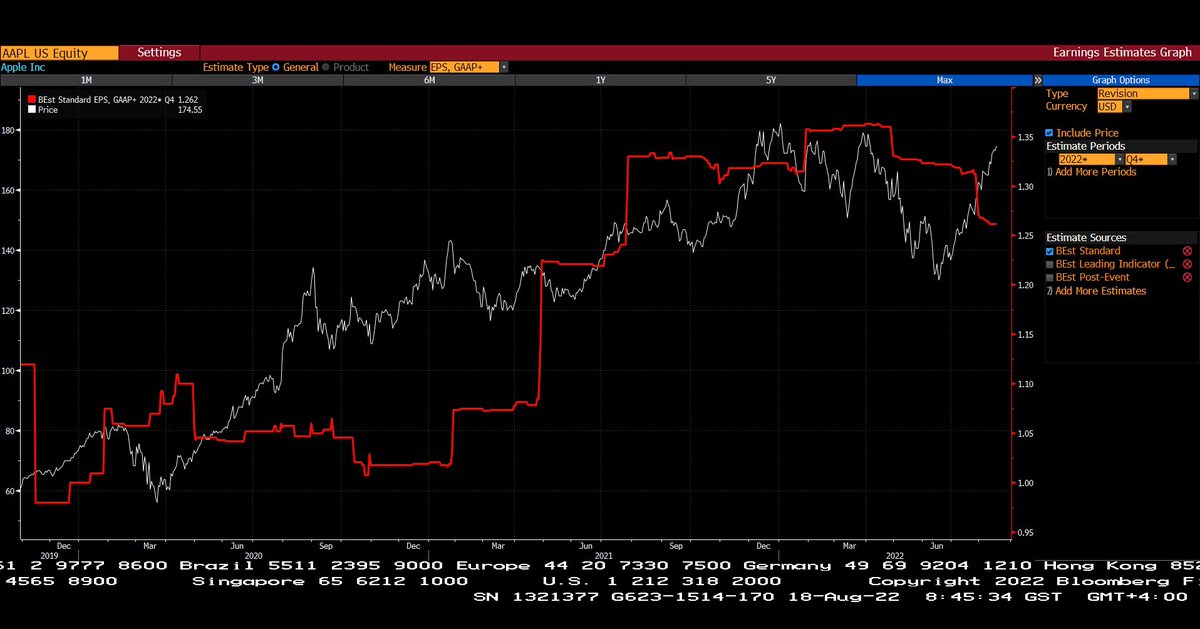The width and height of the screenshot is (1200, 629).
Task: Select the Max time range tab
Action: point(944,80)
